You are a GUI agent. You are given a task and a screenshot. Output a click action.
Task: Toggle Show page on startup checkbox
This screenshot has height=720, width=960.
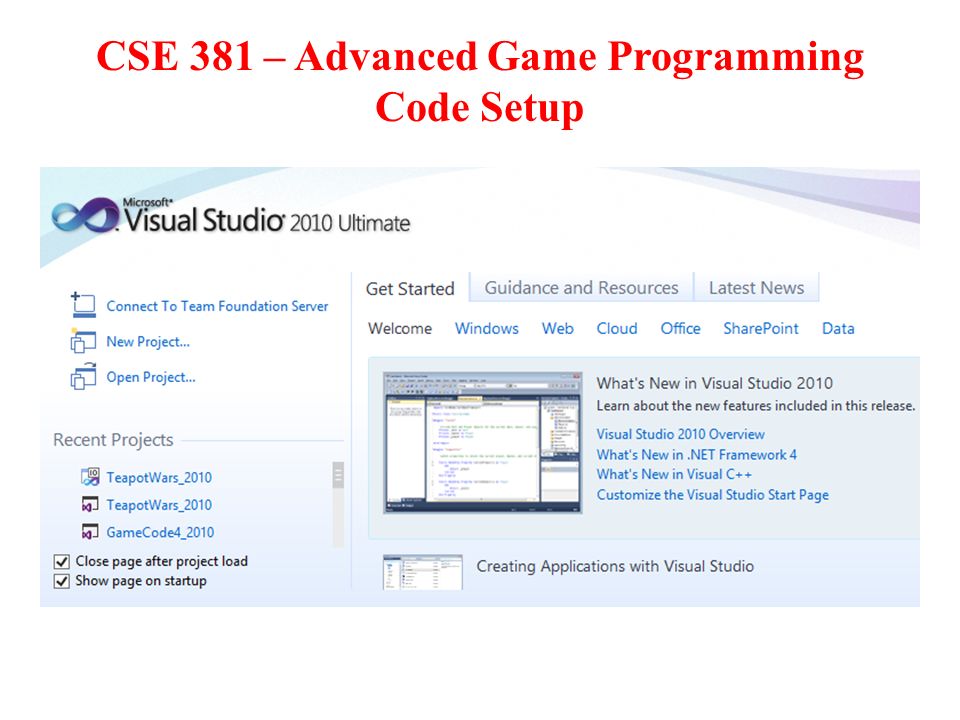click(x=62, y=581)
